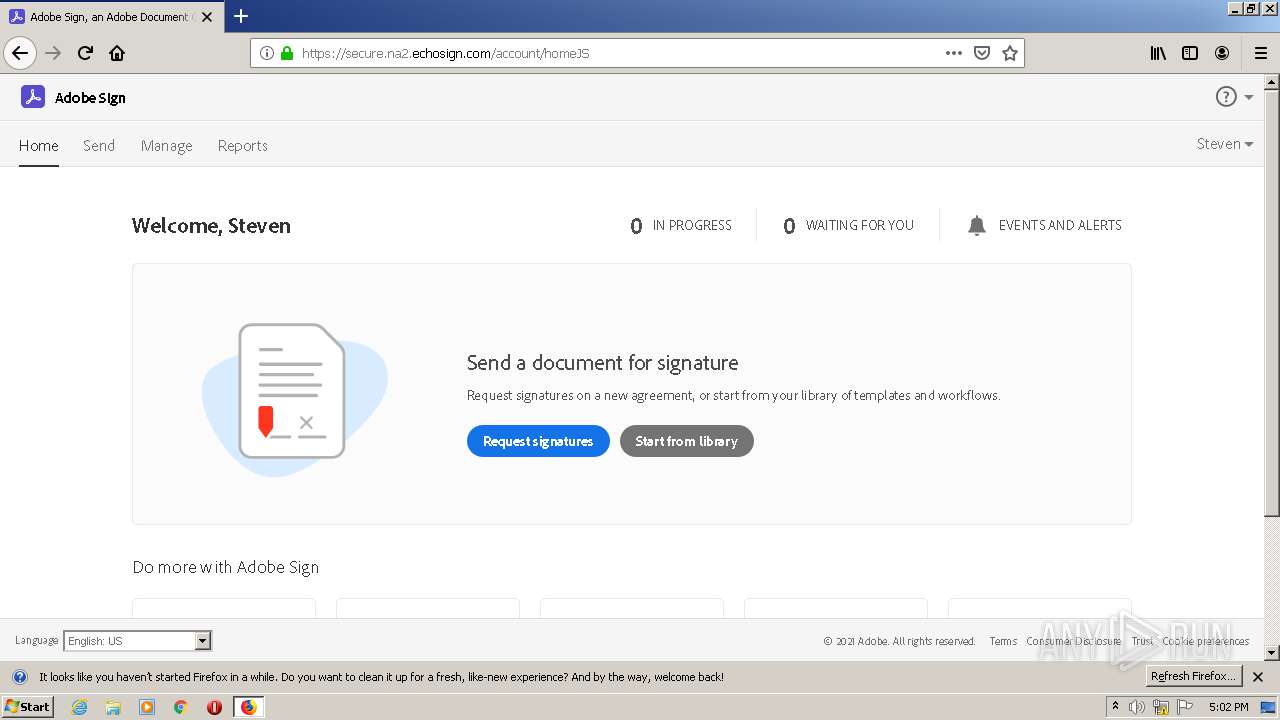The width and height of the screenshot is (1280, 720).
Task: Click the Welcome, Steven heading
Action: click(211, 226)
